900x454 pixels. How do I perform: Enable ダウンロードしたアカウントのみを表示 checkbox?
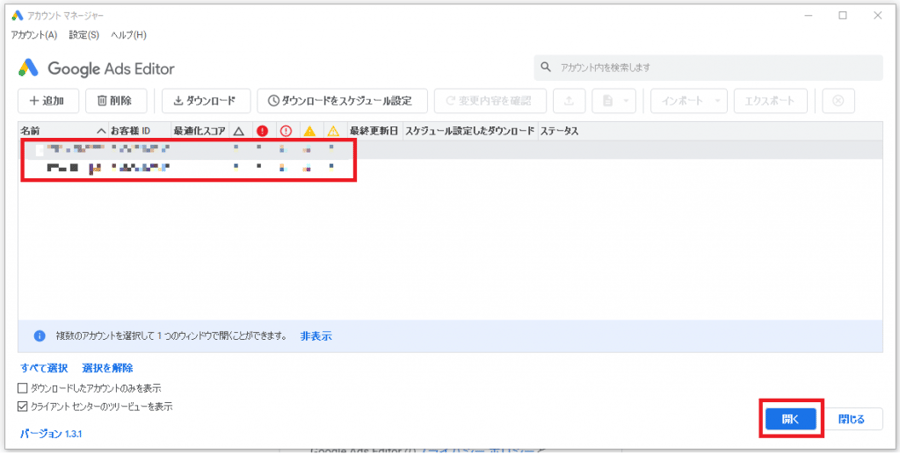click(x=23, y=388)
